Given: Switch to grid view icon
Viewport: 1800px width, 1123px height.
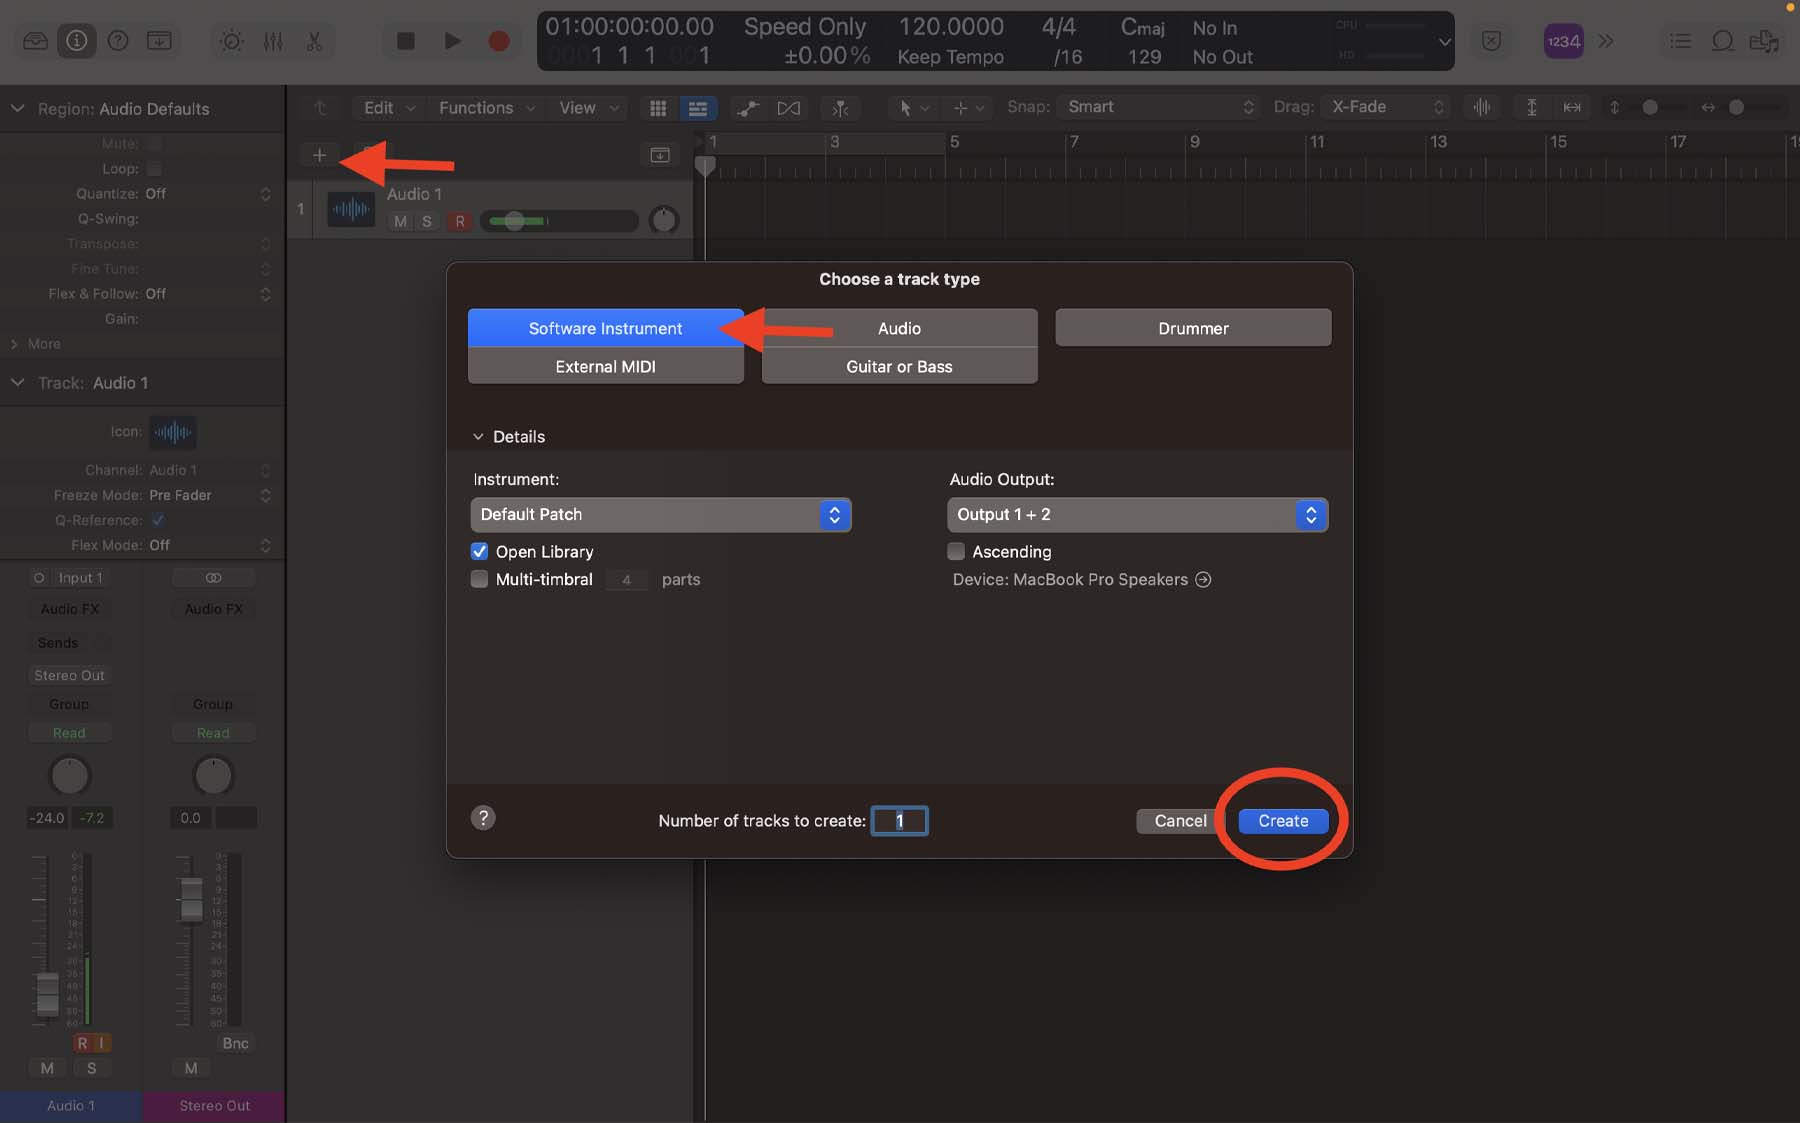Looking at the screenshot, I should tap(657, 108).
